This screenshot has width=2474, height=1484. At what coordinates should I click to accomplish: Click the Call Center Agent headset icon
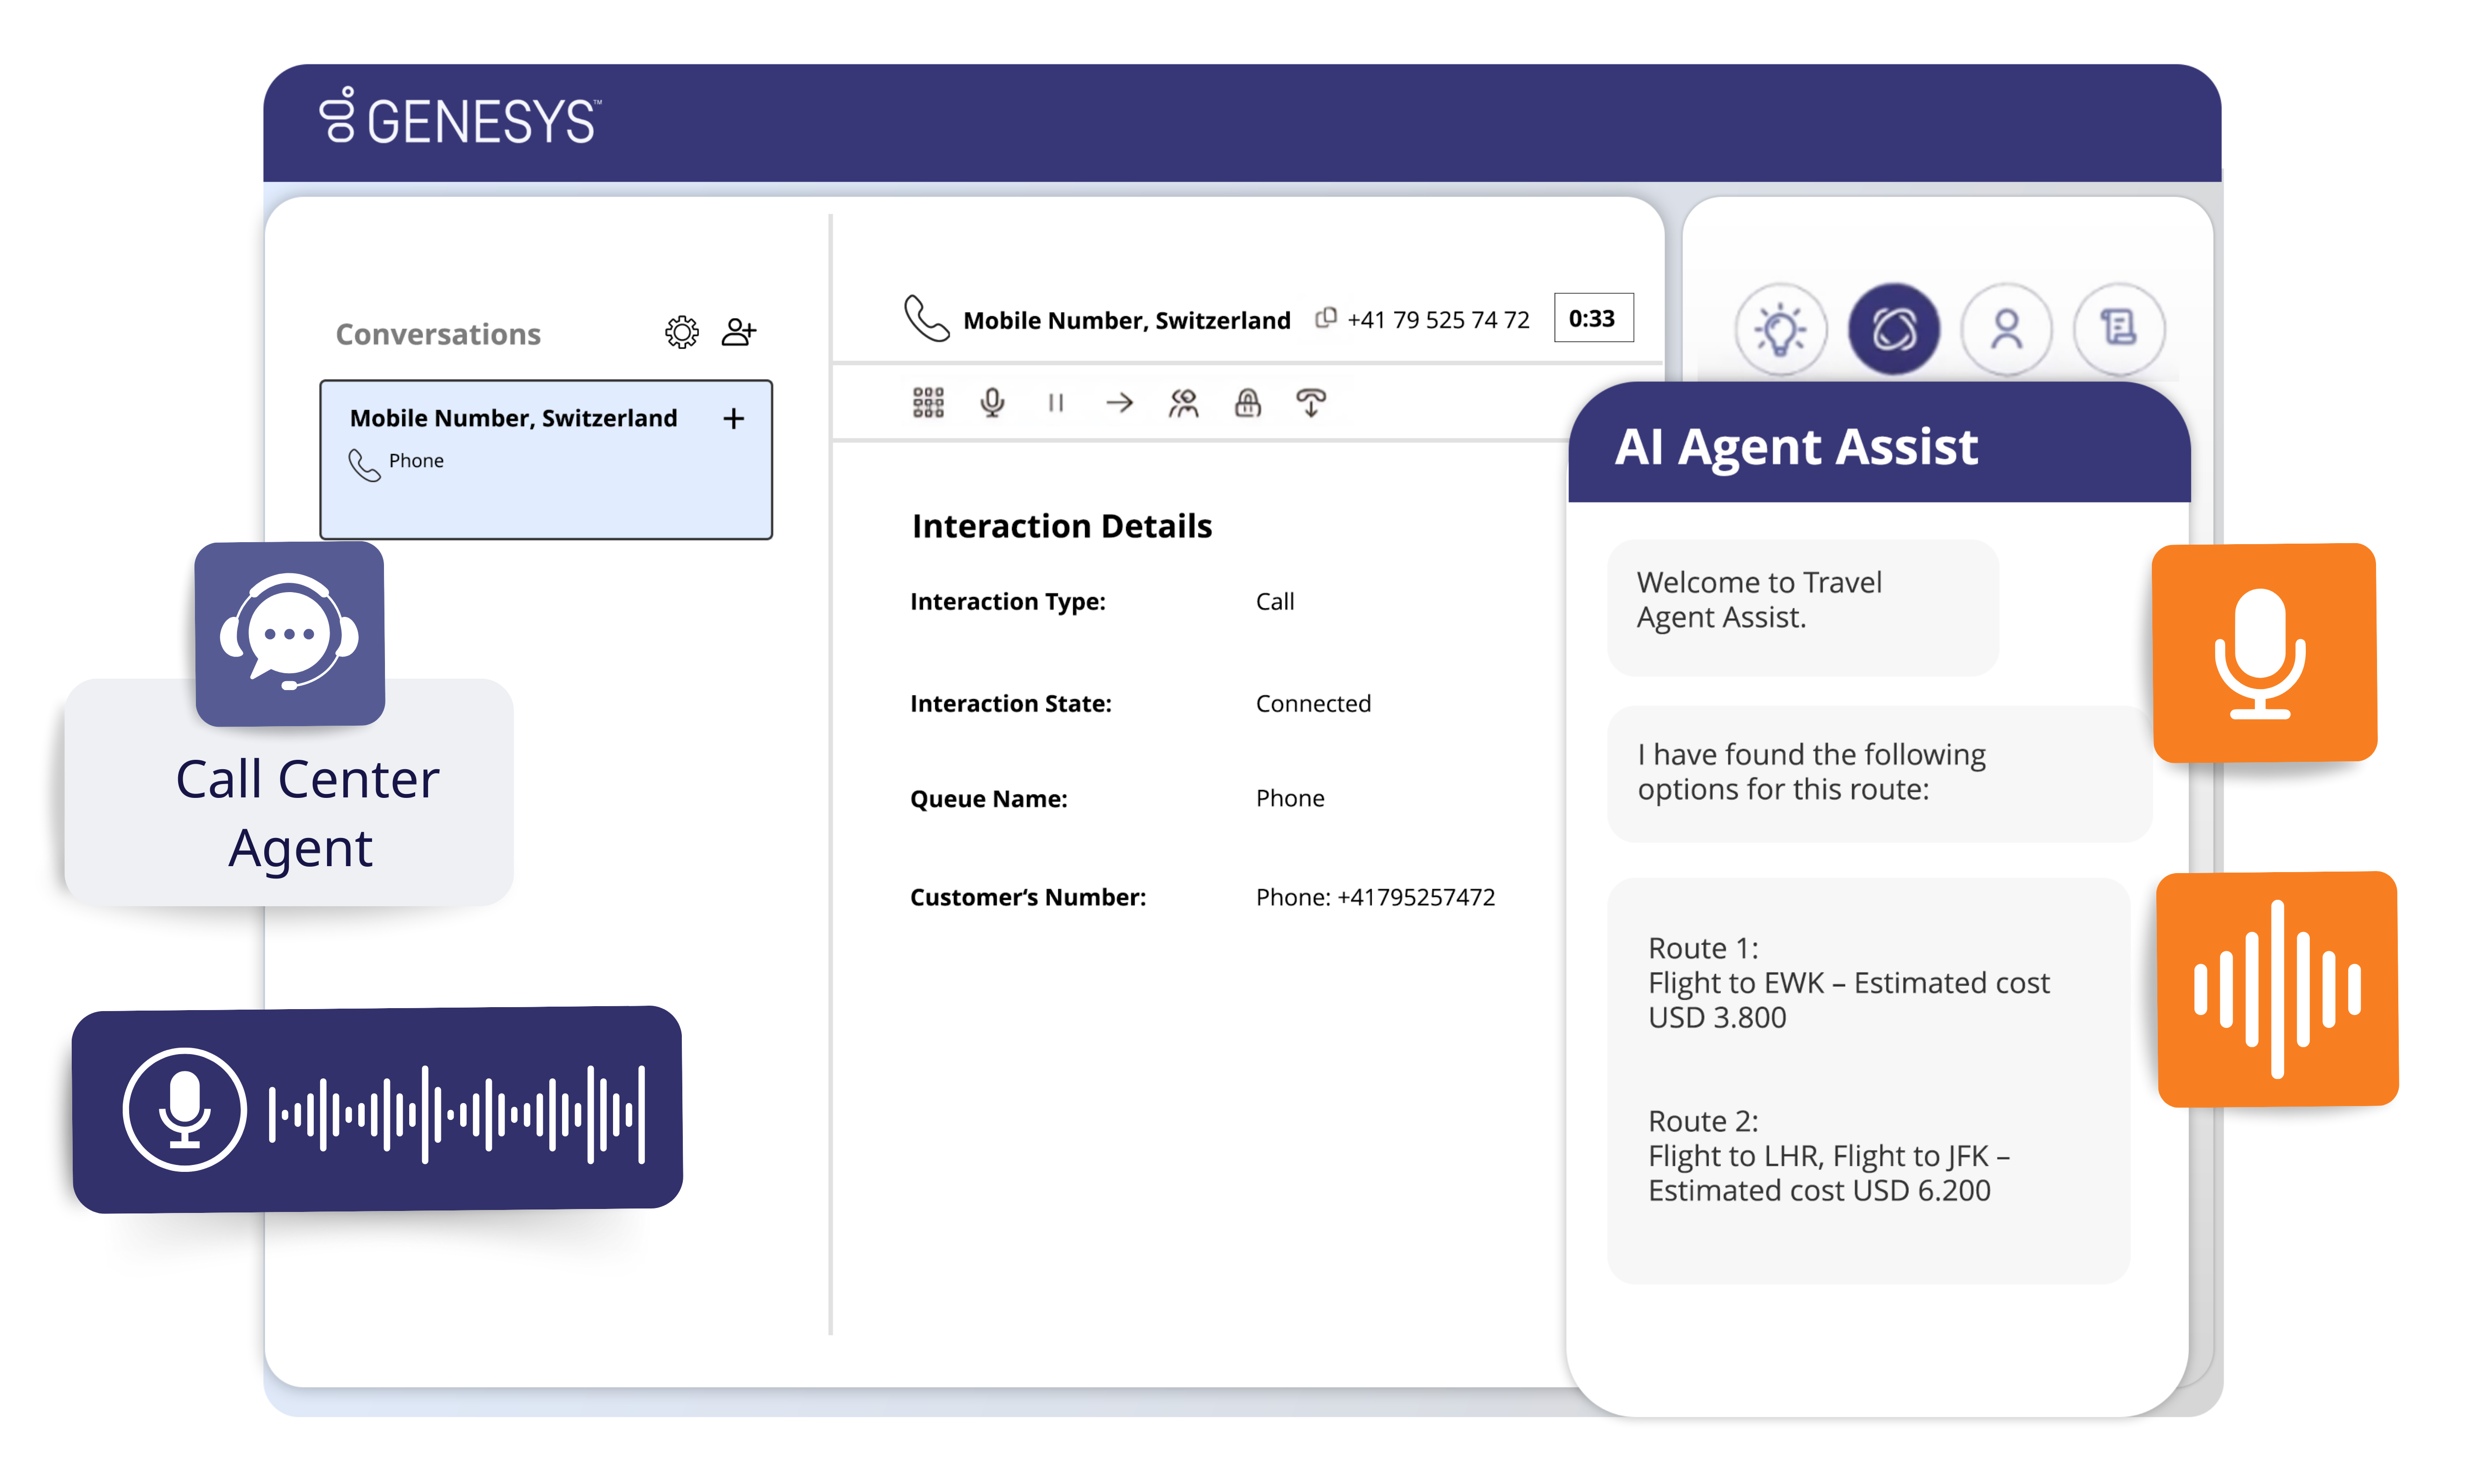click(x=290, y=633)
